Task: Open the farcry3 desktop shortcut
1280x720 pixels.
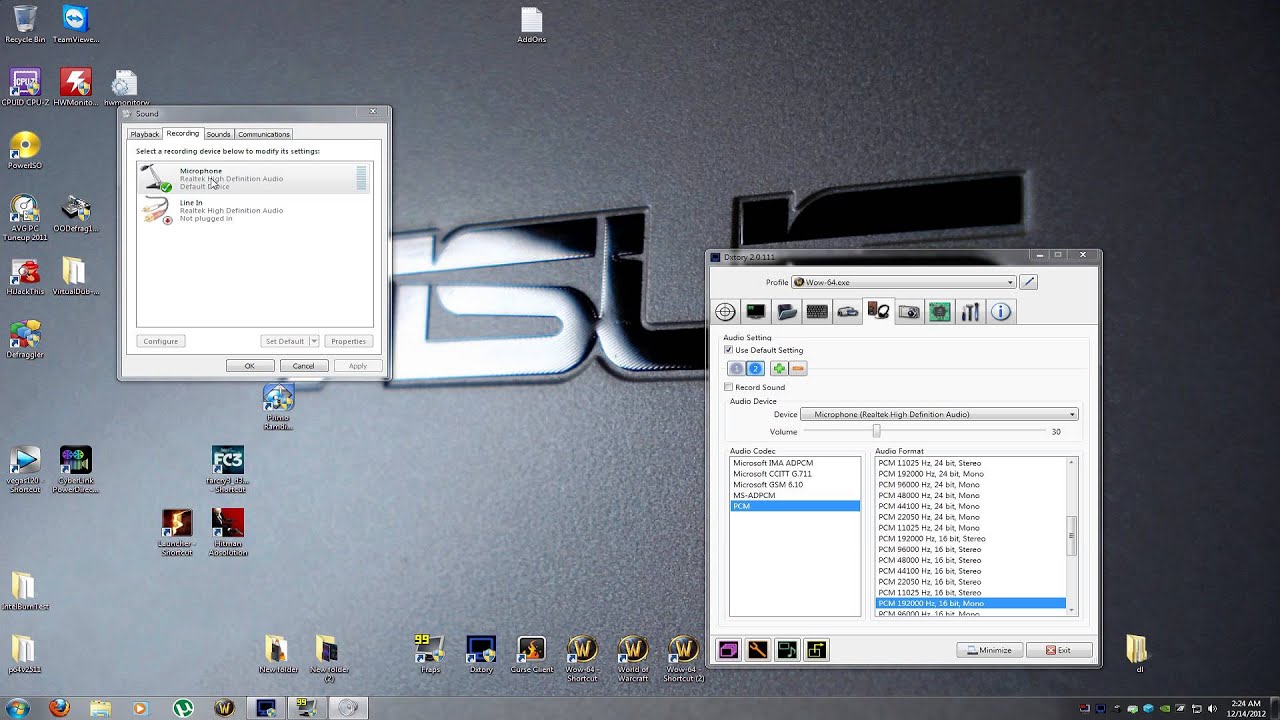Action: [228, 470]
